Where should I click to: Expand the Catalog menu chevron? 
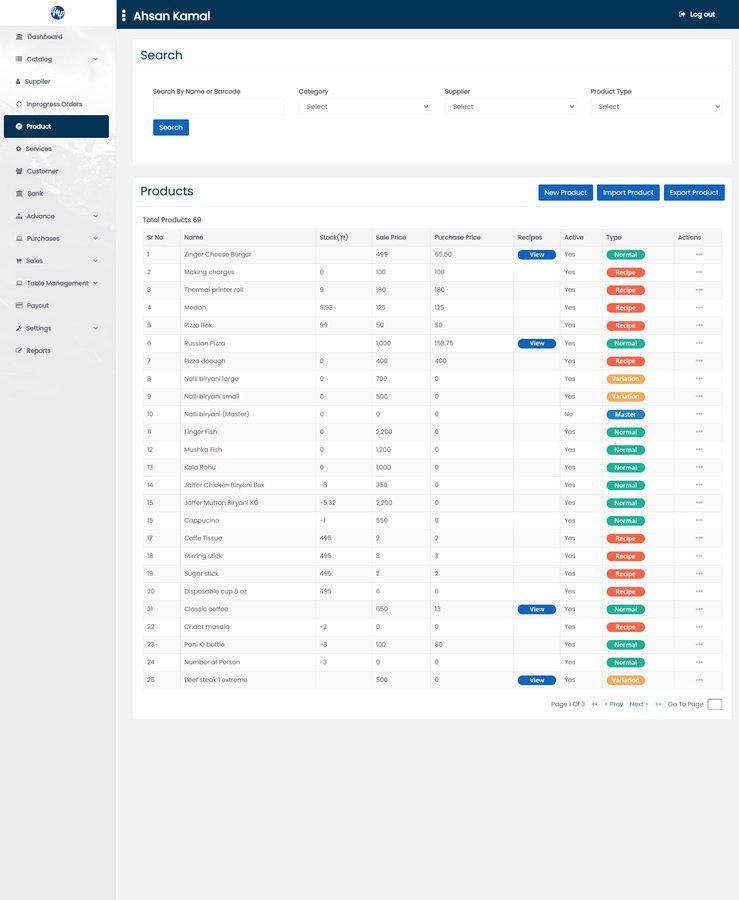point(95,59)
